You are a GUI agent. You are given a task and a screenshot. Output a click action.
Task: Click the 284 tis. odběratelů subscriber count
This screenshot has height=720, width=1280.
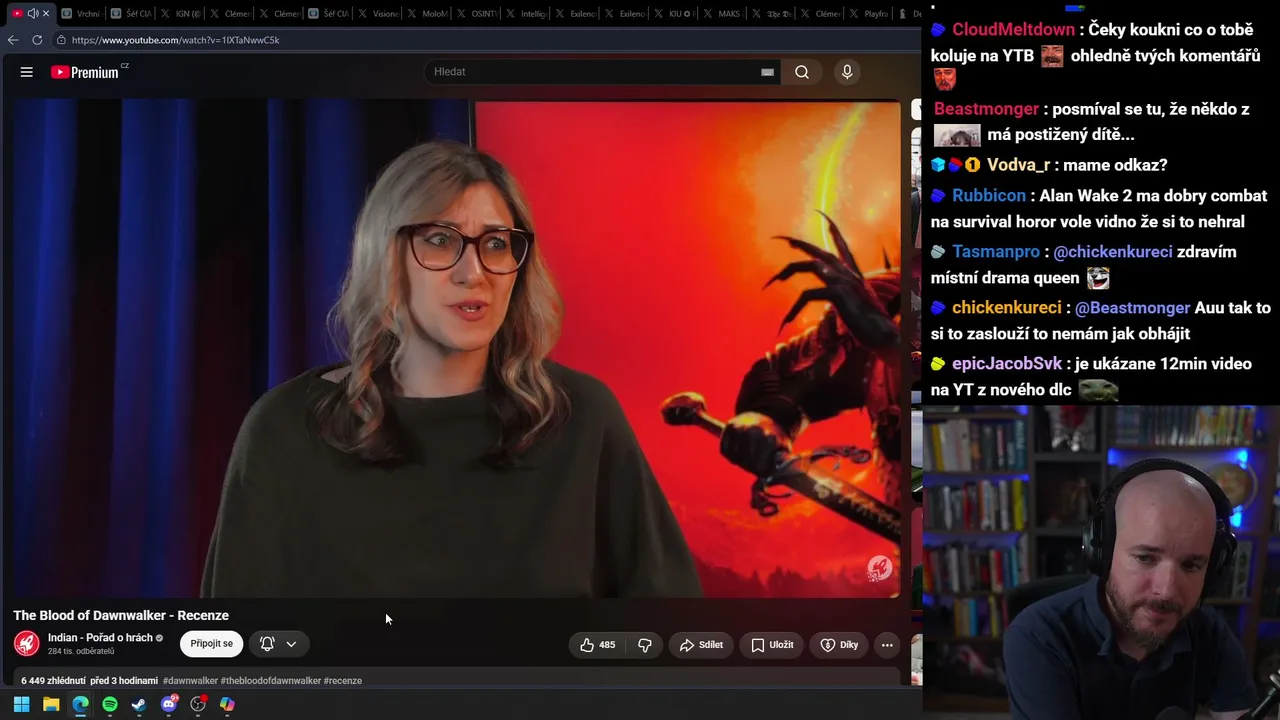(x=81, y=651)
